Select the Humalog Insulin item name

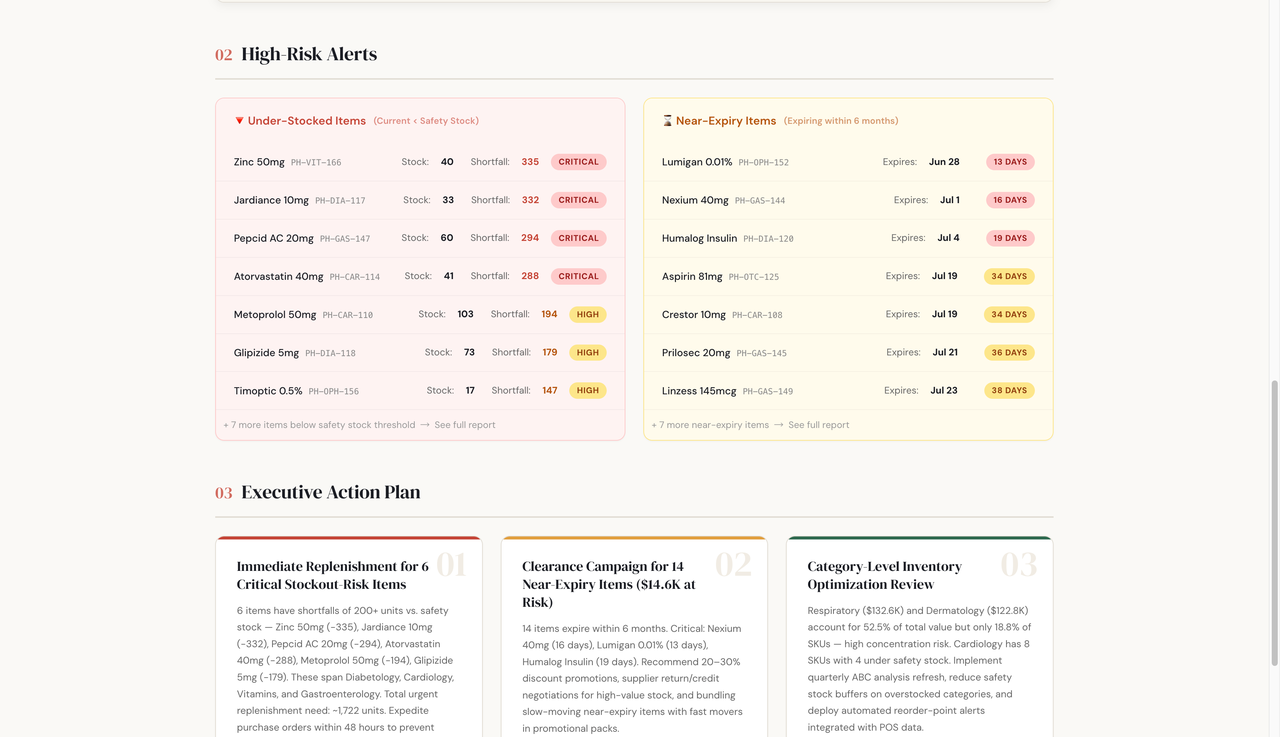click(700, 238)
